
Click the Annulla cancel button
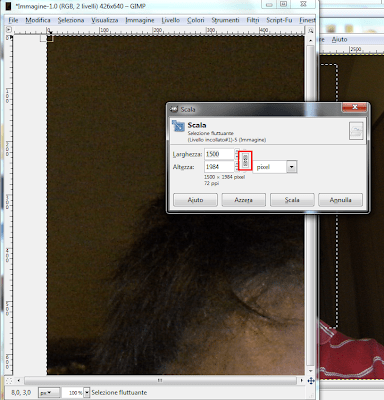tap(340, 200)
